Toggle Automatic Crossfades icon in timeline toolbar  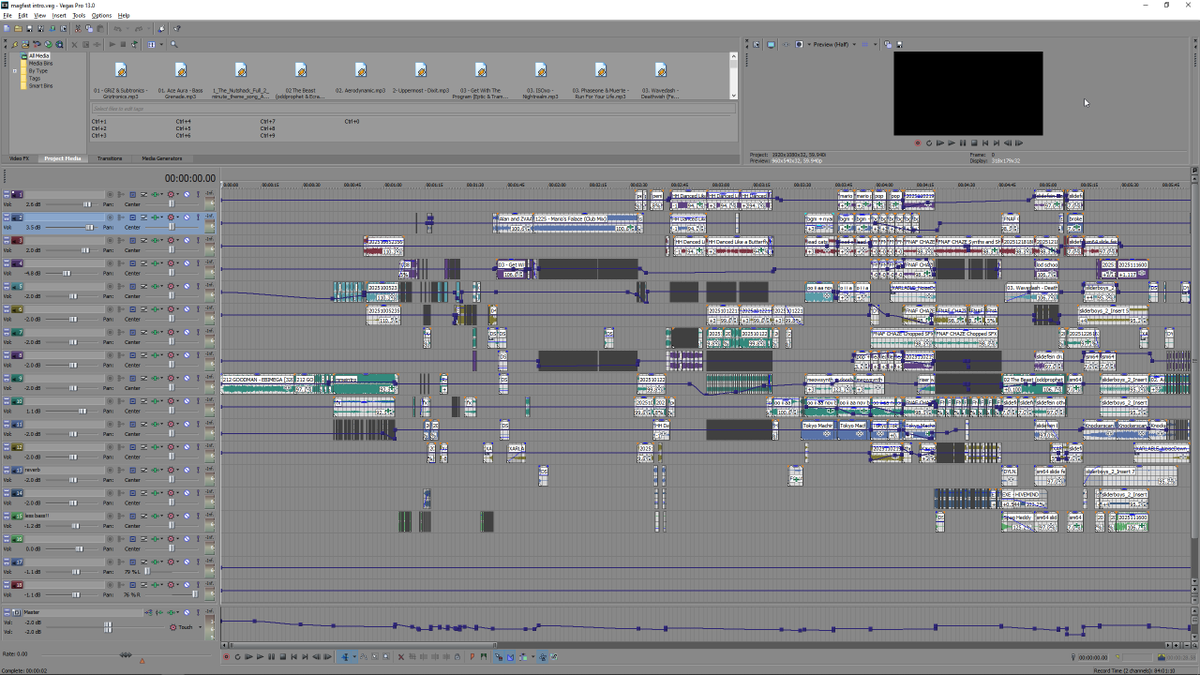tap(510, 657)
